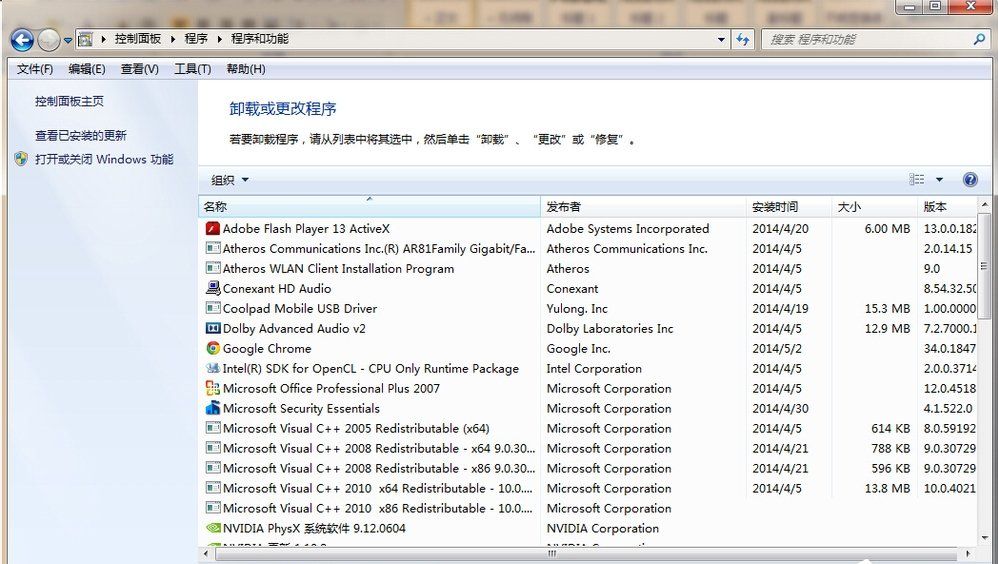
Task: Click the Visual C++ 2005 Redistributable icon
Action: pyautogui.click(x=213, y=428)
